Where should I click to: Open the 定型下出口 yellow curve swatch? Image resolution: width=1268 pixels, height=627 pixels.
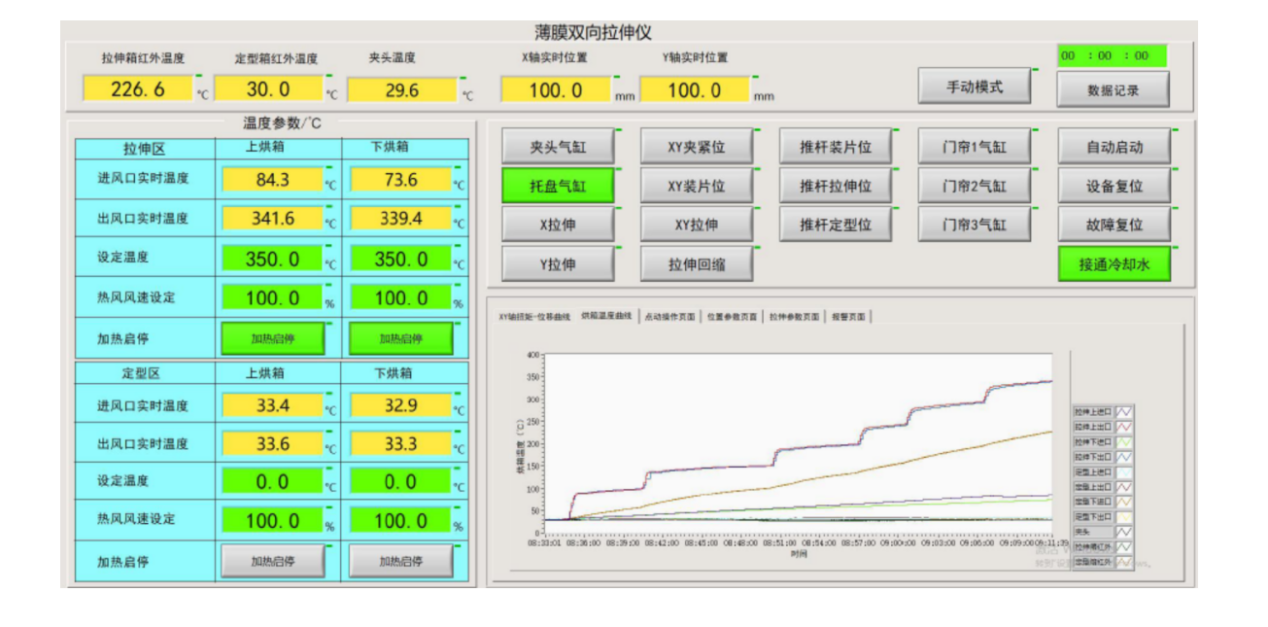1124,517
